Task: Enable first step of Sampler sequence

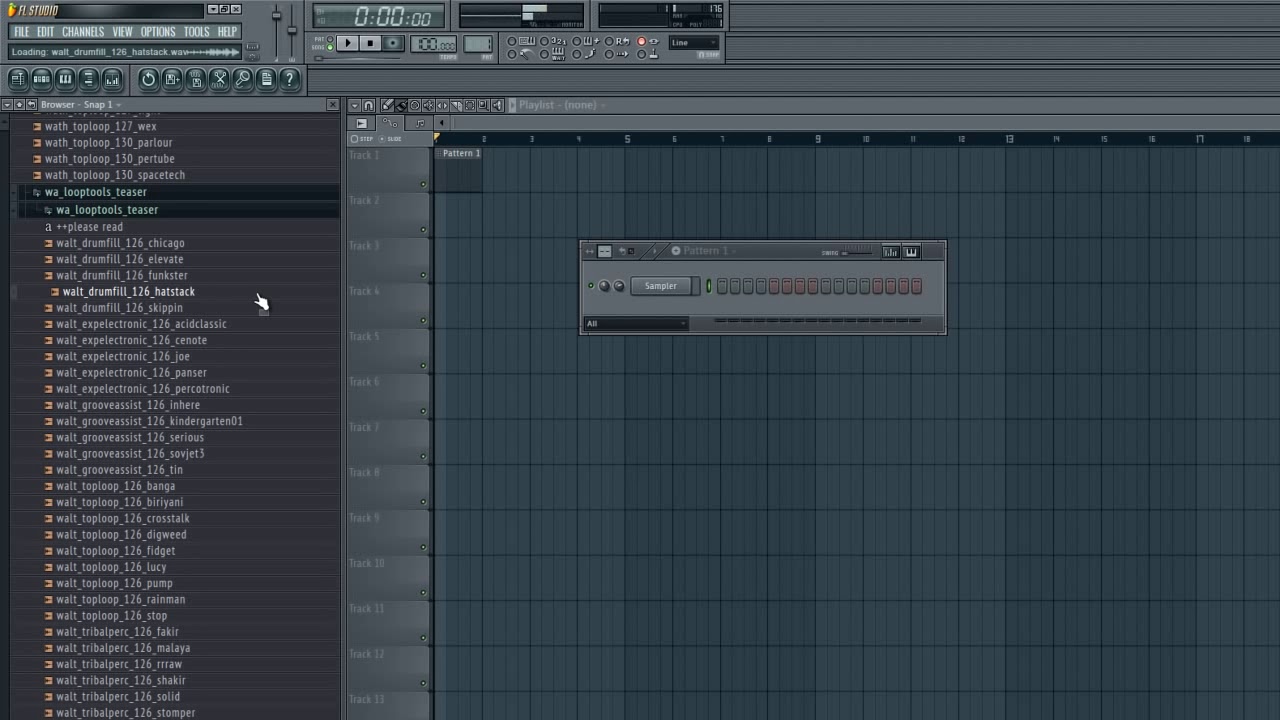Action: [722, 286]
